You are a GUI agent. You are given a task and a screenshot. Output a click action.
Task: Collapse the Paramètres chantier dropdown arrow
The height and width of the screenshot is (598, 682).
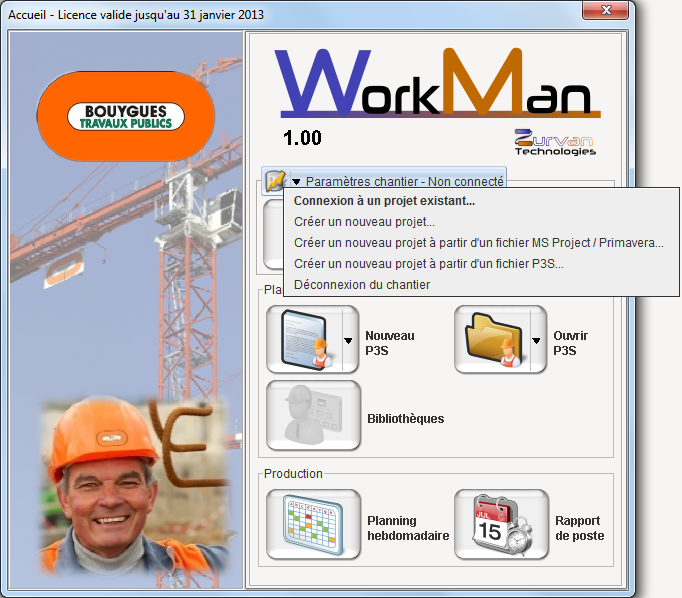[297, 182]
